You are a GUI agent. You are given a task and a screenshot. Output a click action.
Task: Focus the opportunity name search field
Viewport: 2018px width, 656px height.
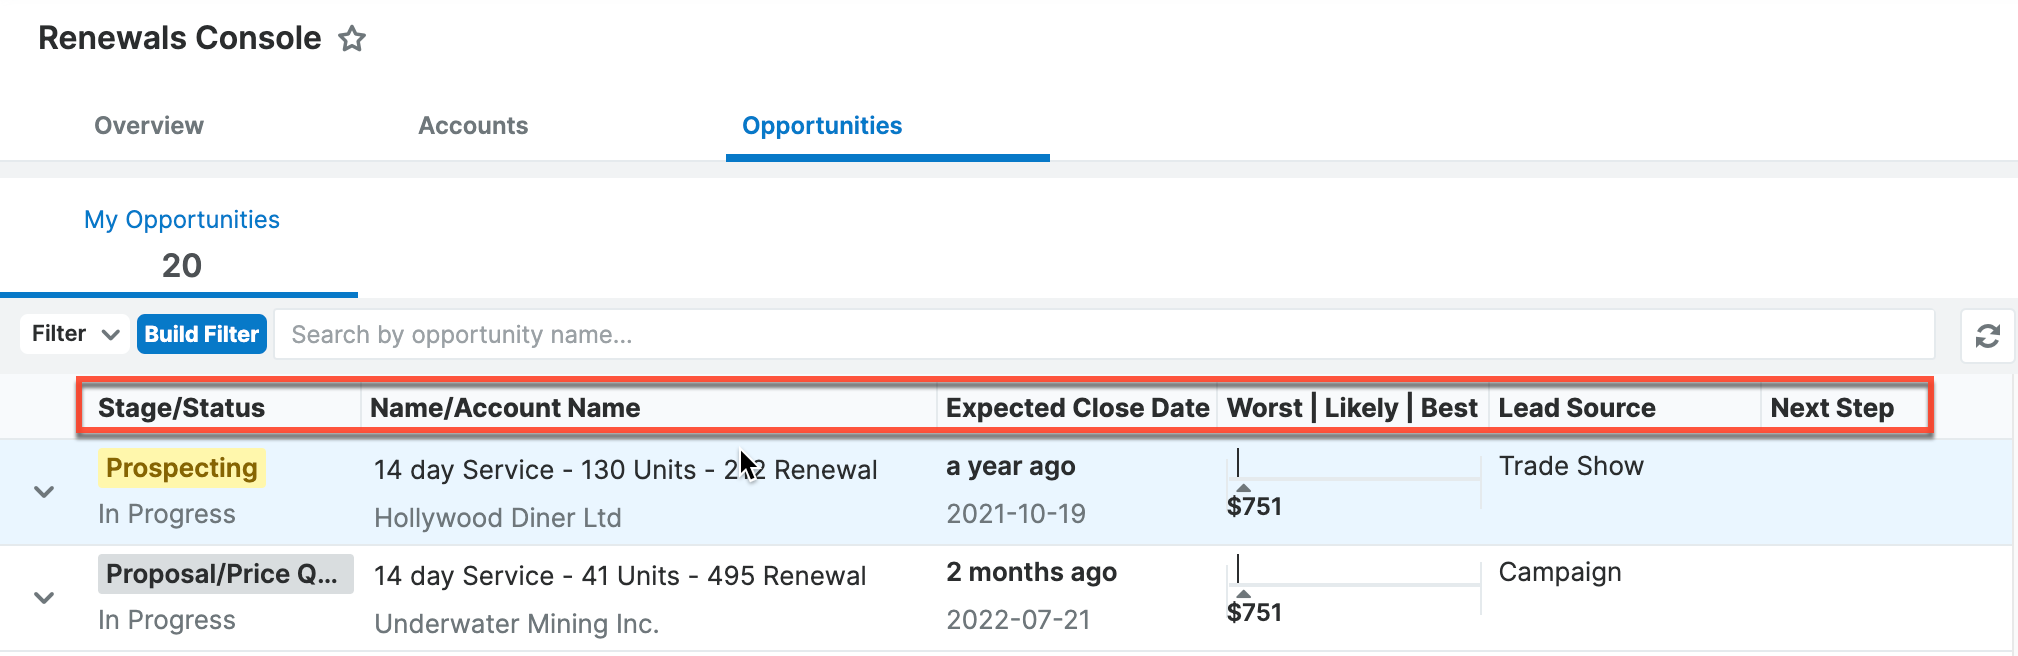(1104, 334)
